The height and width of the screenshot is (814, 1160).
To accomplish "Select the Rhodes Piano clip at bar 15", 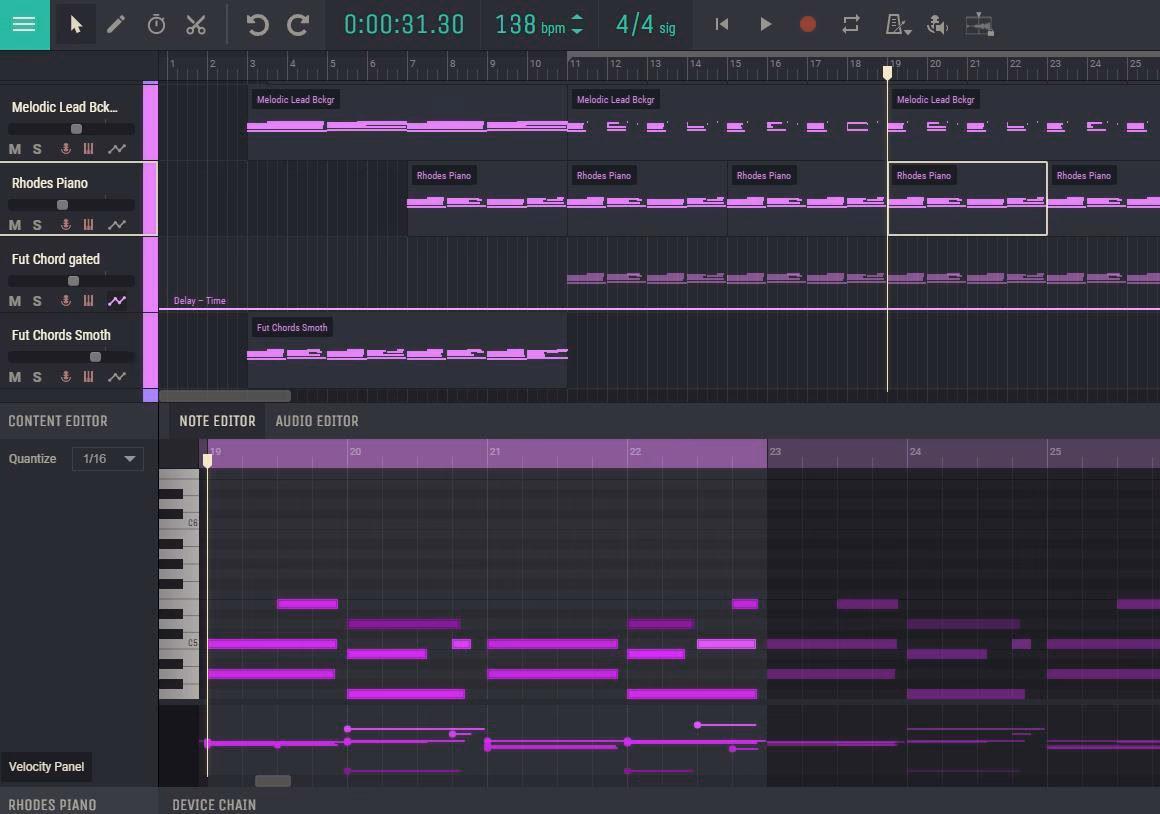I will point(807,198).
